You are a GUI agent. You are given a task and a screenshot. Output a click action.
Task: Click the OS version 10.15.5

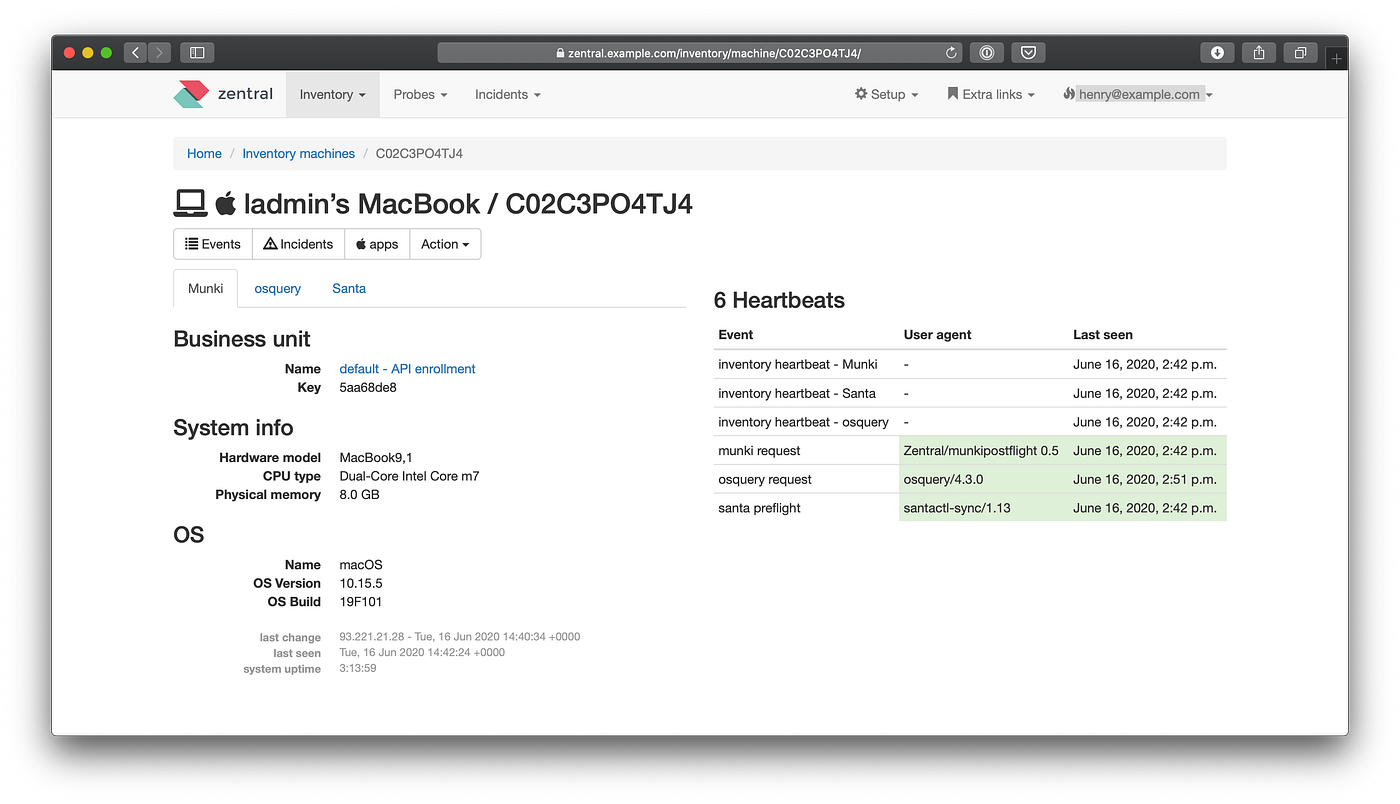click(x=360, y=583)
